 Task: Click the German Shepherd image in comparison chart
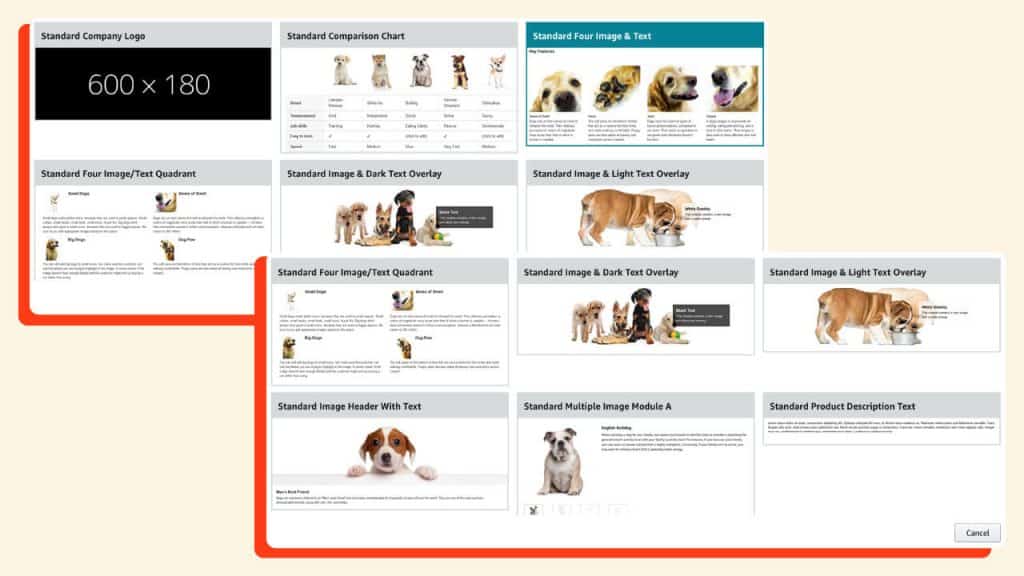coord(459,70)
